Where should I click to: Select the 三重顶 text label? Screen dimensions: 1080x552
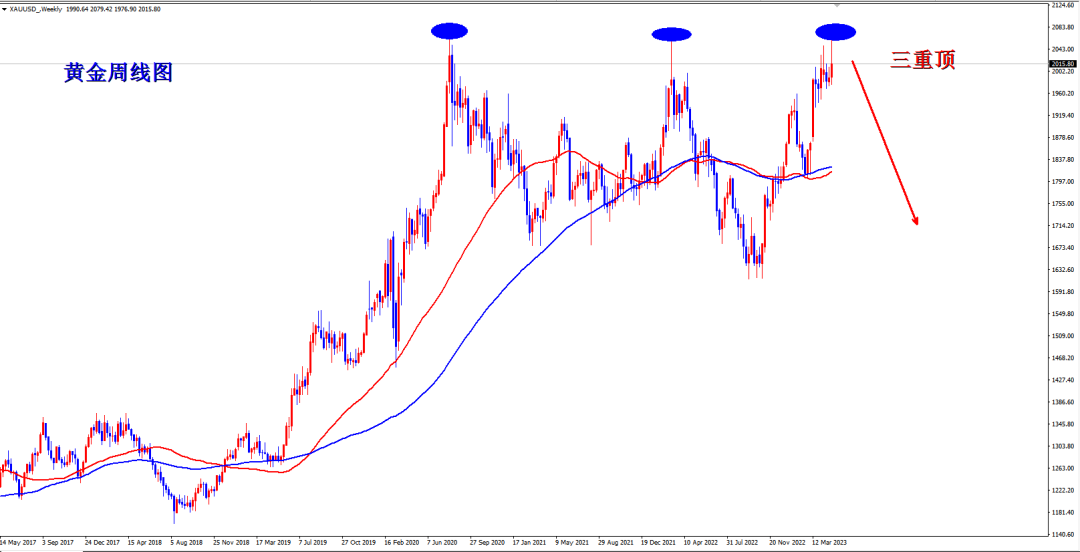[x=922, y=61]
